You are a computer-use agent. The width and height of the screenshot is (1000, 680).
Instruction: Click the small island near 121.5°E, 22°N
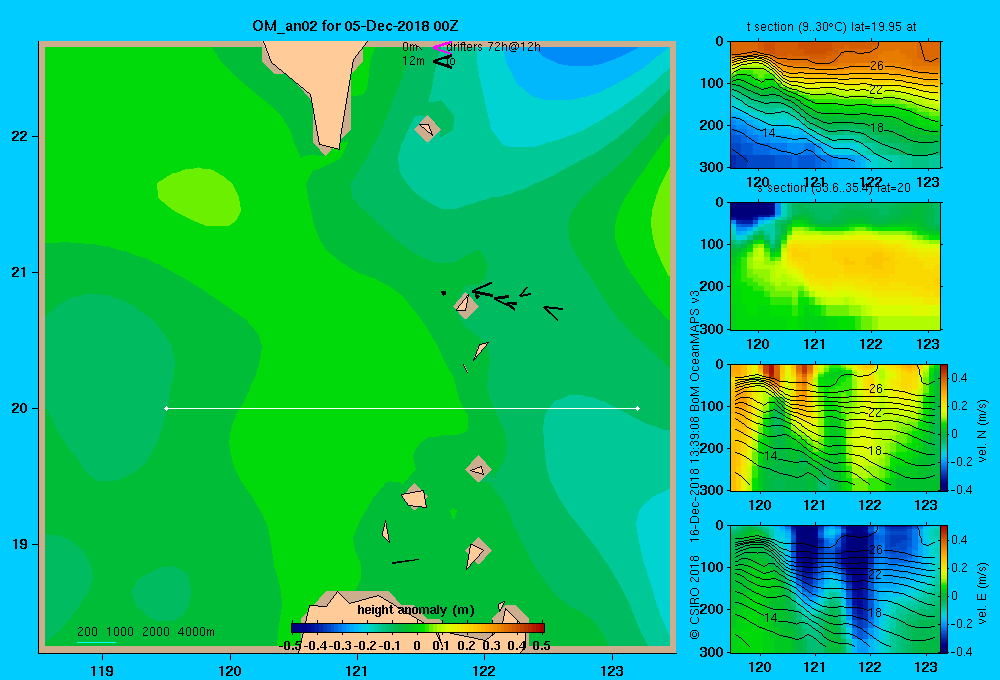[x=427, y=128]
